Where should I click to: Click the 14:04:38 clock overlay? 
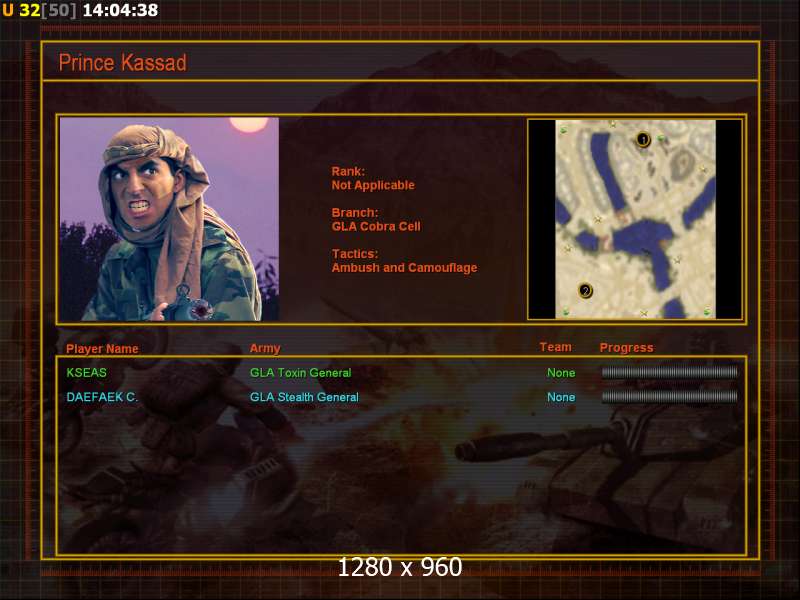tap(120, 10)
